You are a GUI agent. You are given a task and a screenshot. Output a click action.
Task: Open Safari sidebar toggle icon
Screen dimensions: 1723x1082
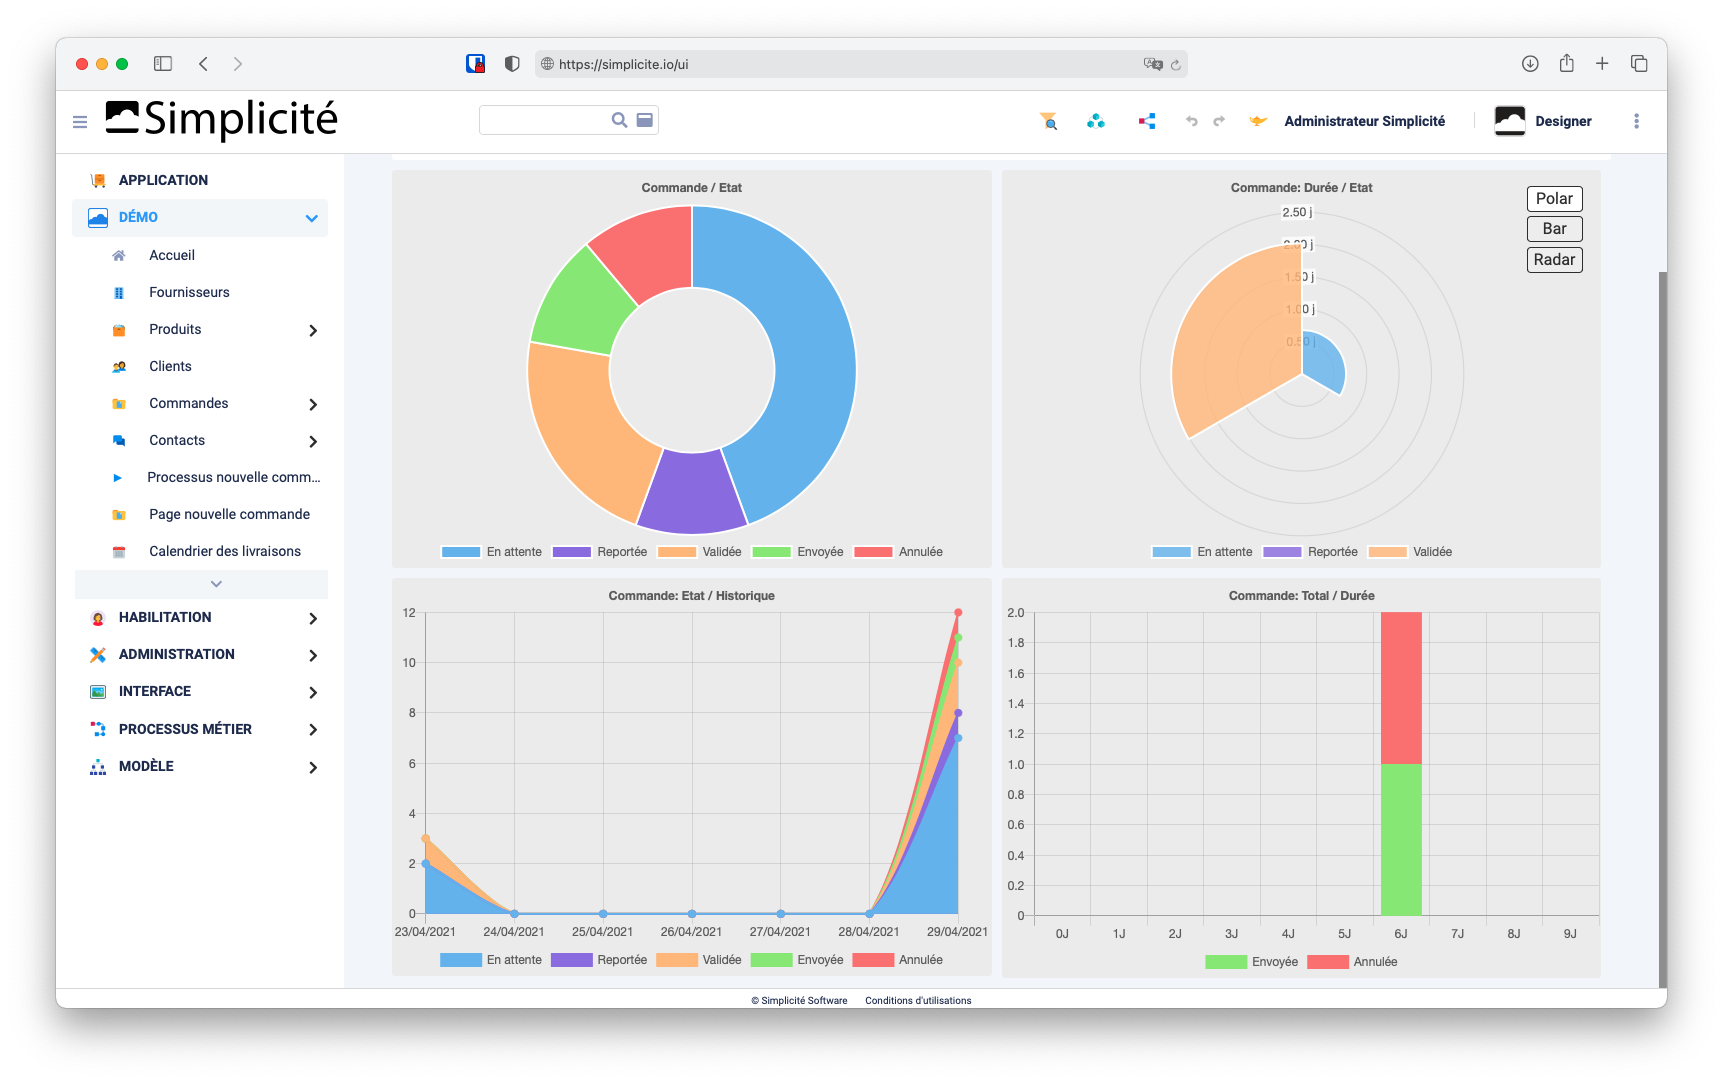[x=163, y=64]
